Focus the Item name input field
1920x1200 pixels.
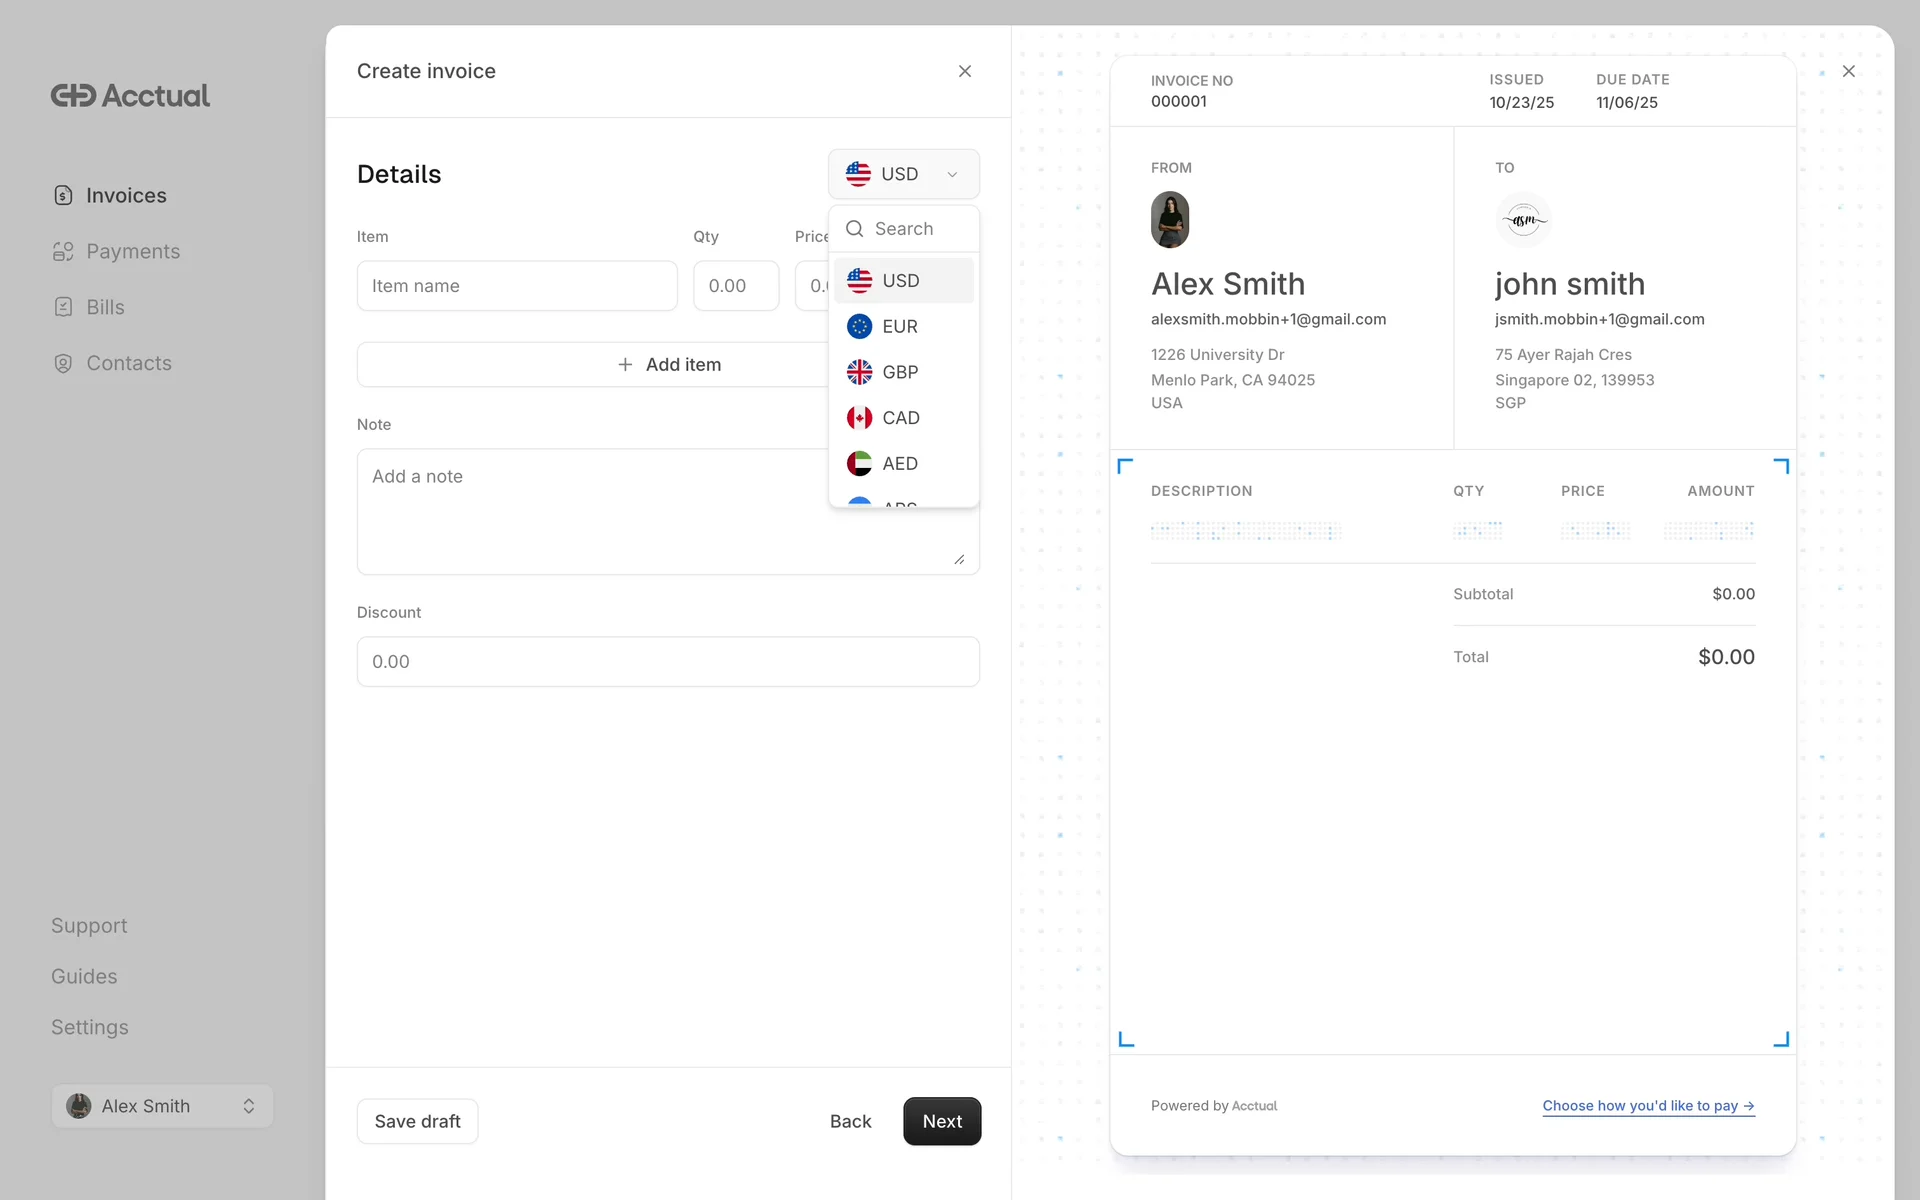click(x=517, y=286)
